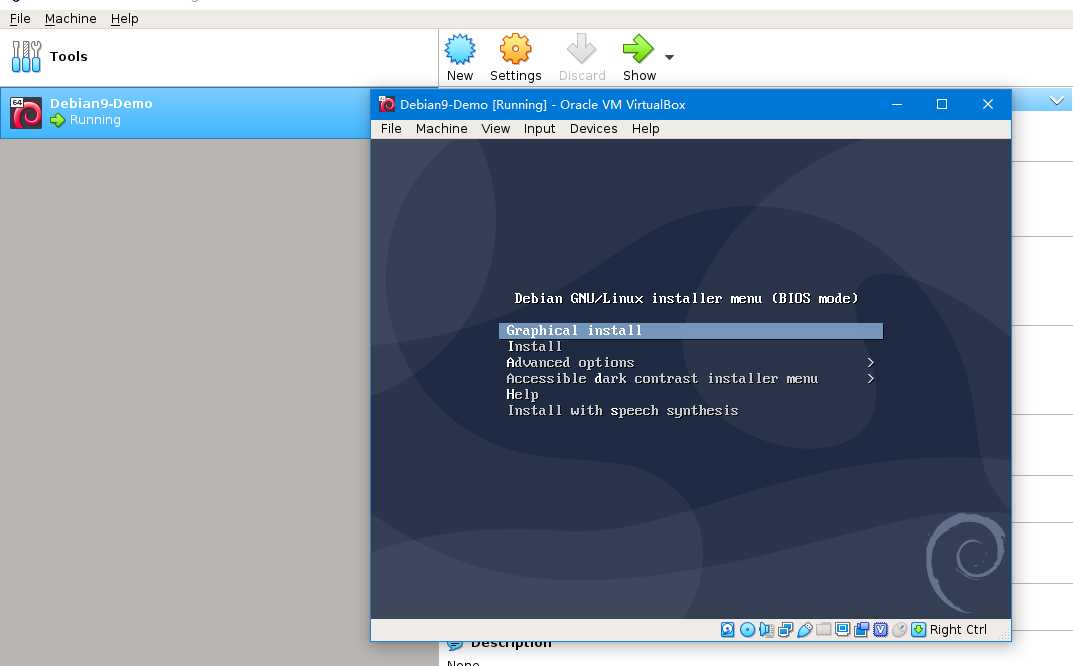Viewport: 1073px width, 666px height.
Task: Close the Debian9-Demo VM window
Action: coord(987,104)
